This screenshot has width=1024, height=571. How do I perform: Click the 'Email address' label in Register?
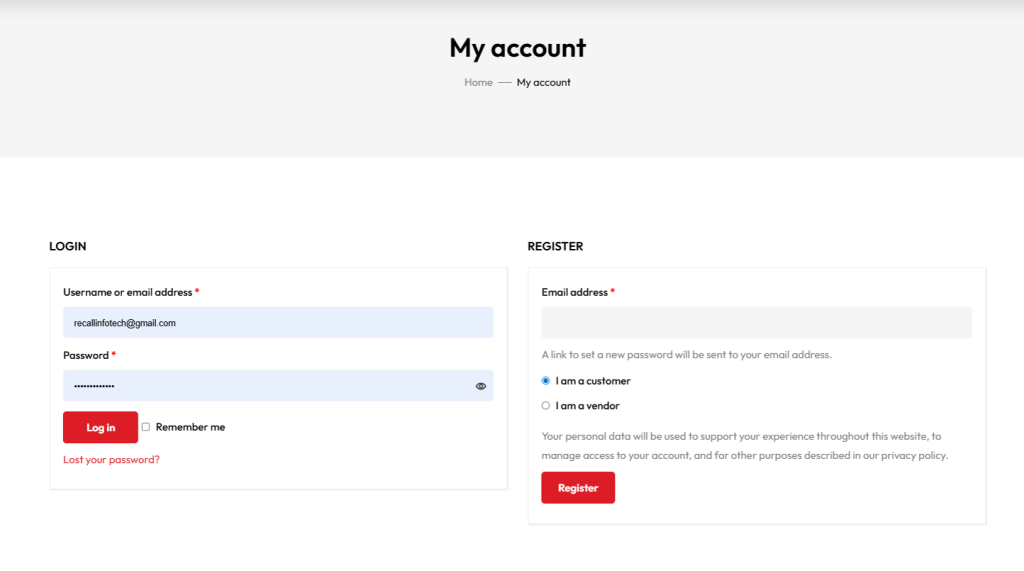(574, 293)
